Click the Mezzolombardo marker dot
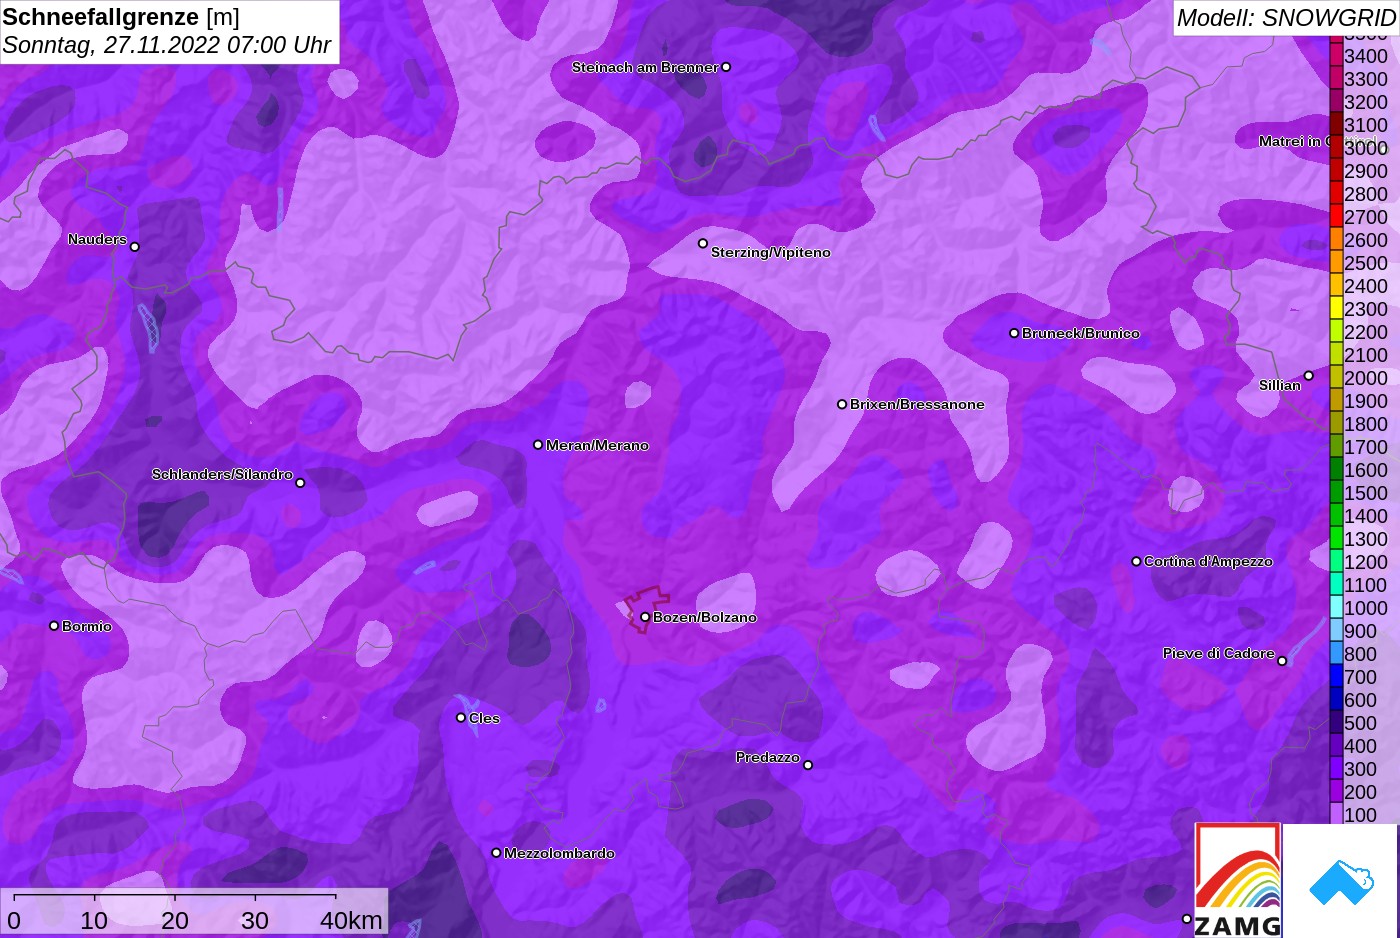This screenshot has width=1400, height=938. pos(496,853)
